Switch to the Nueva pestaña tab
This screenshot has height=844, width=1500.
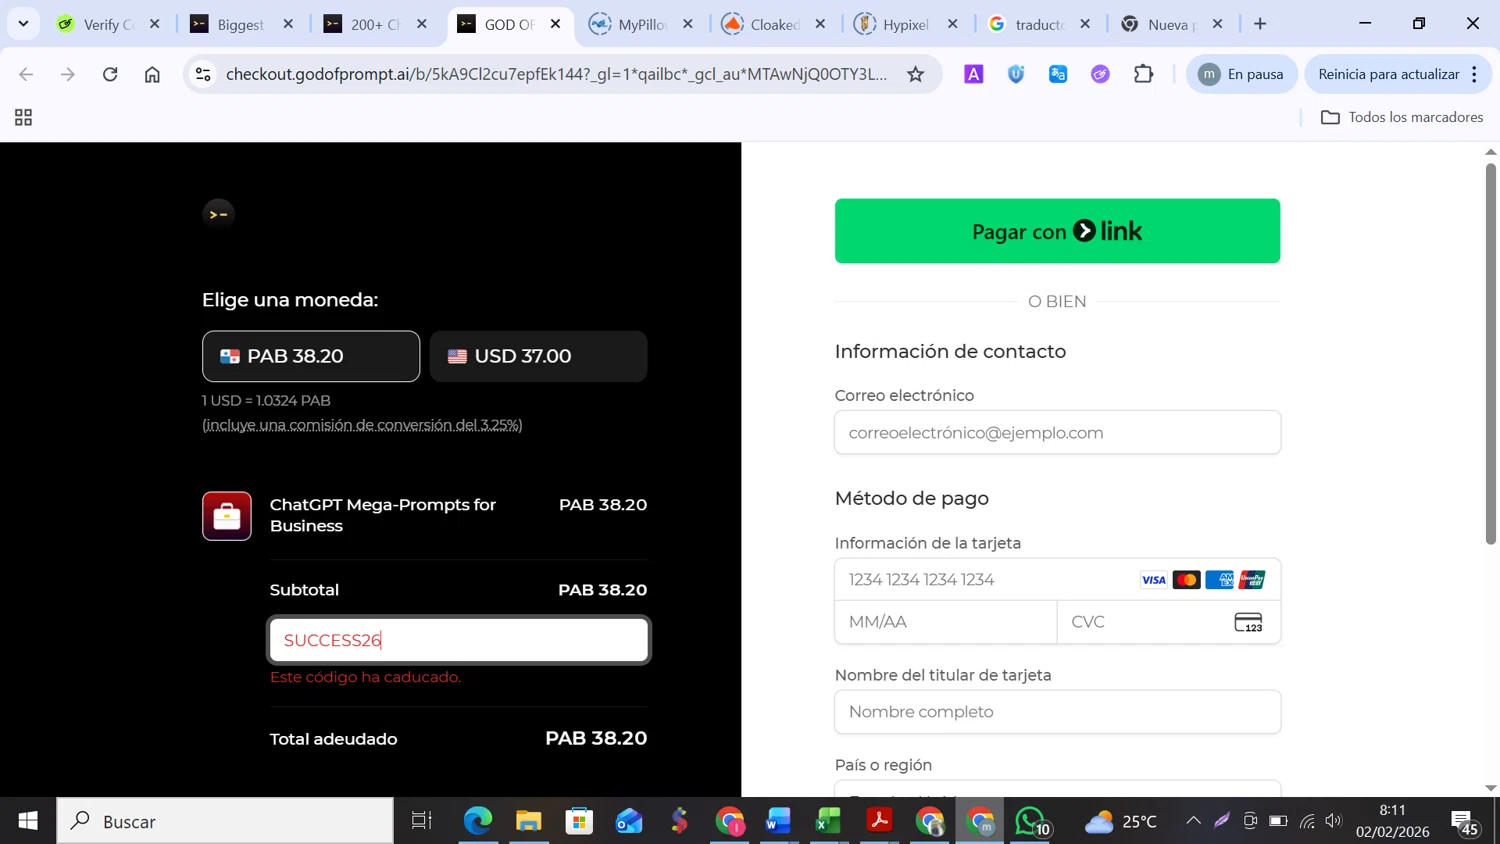coord(1173,24)
